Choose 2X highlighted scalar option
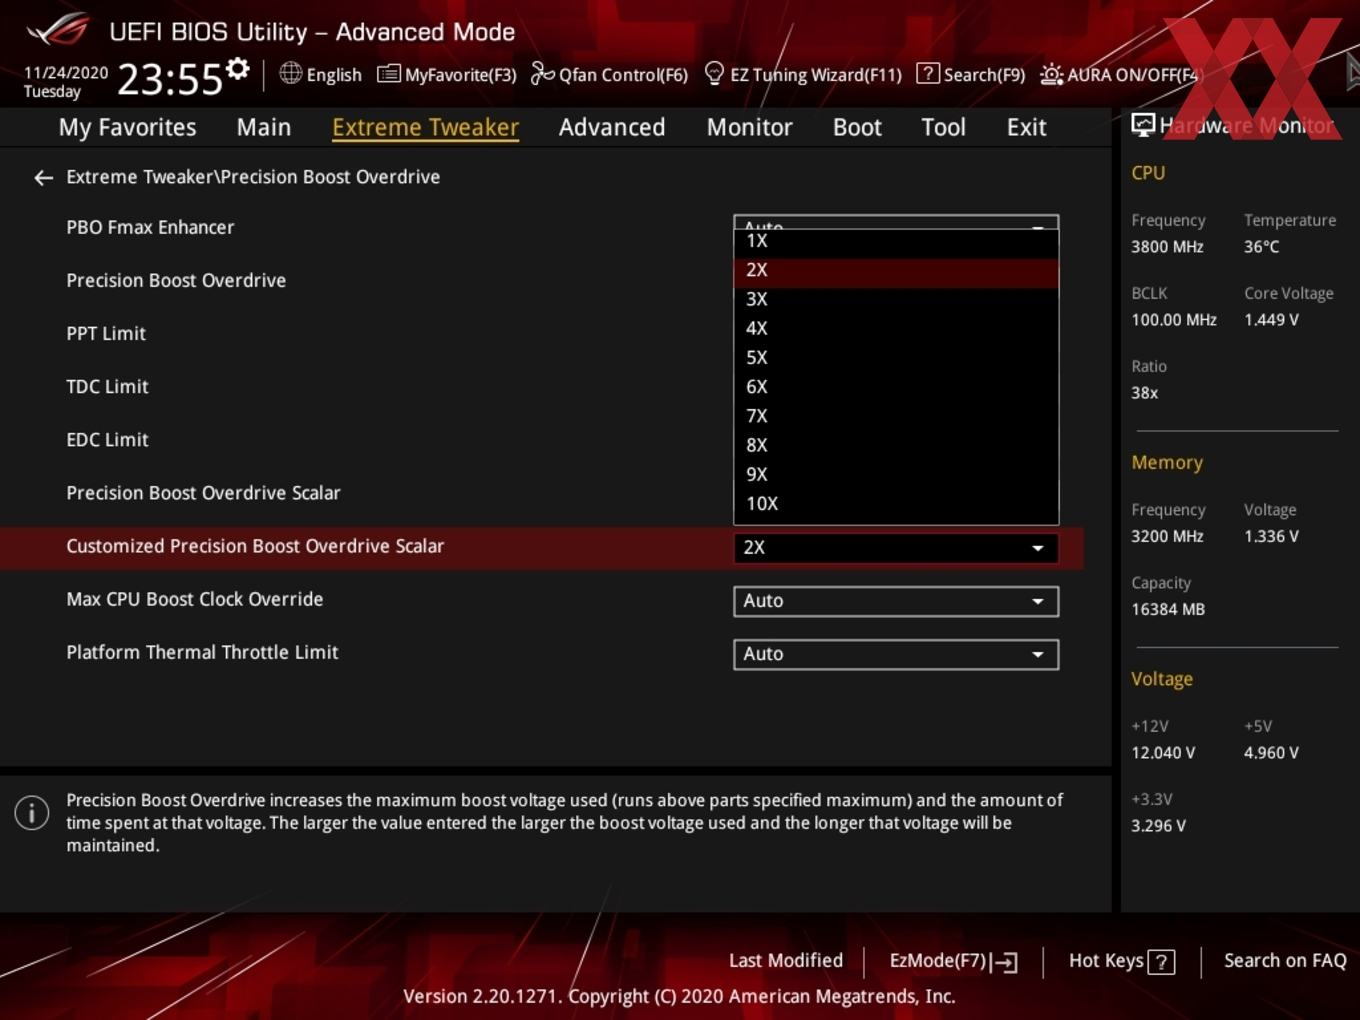This screenshot has height=1020, width=1360. [x=896, y=270]
